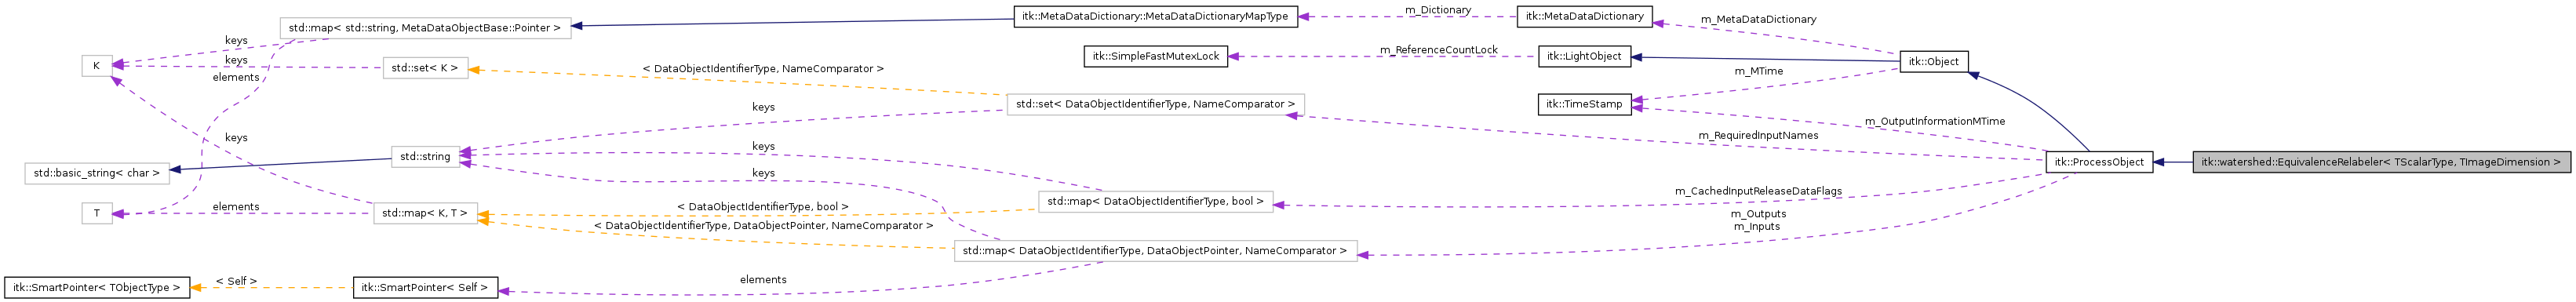This screenshot has height=302, width=2576.
Task: Click the m_Outputs label
Action: [1758, 214]
